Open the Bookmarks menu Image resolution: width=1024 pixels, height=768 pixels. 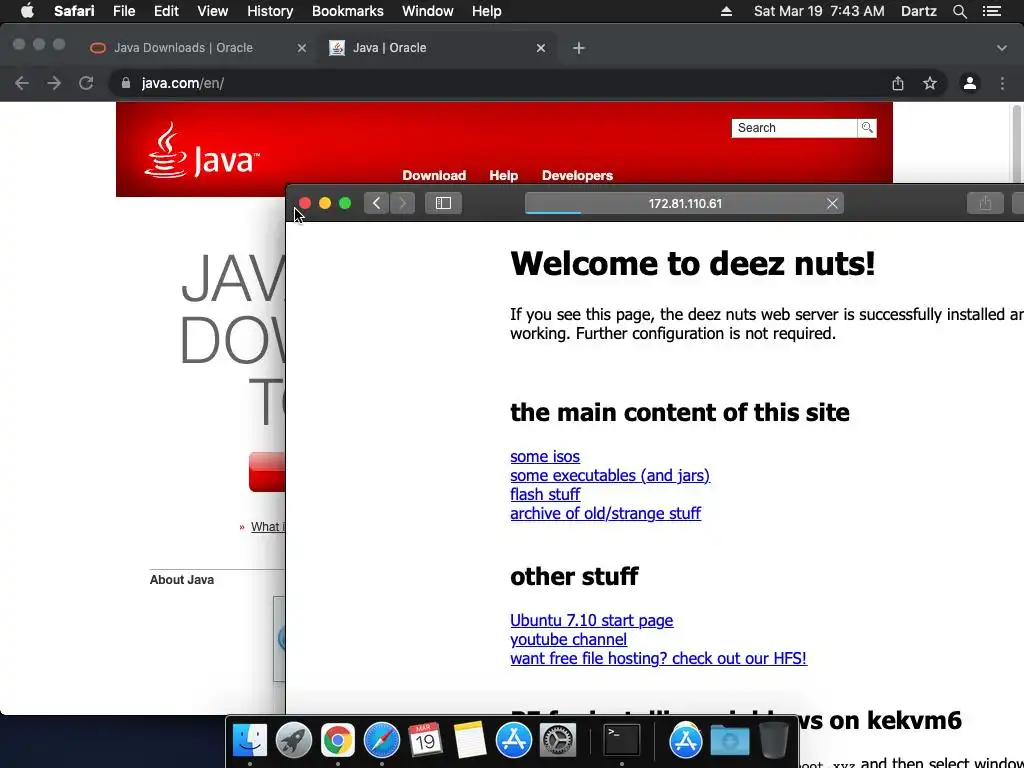(347, 11)
